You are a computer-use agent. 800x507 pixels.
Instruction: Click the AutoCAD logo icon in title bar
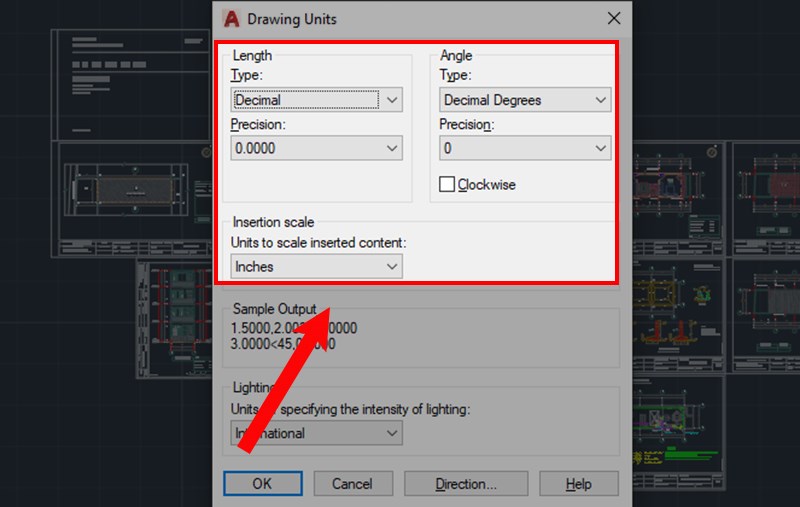(x=231, y=19)
